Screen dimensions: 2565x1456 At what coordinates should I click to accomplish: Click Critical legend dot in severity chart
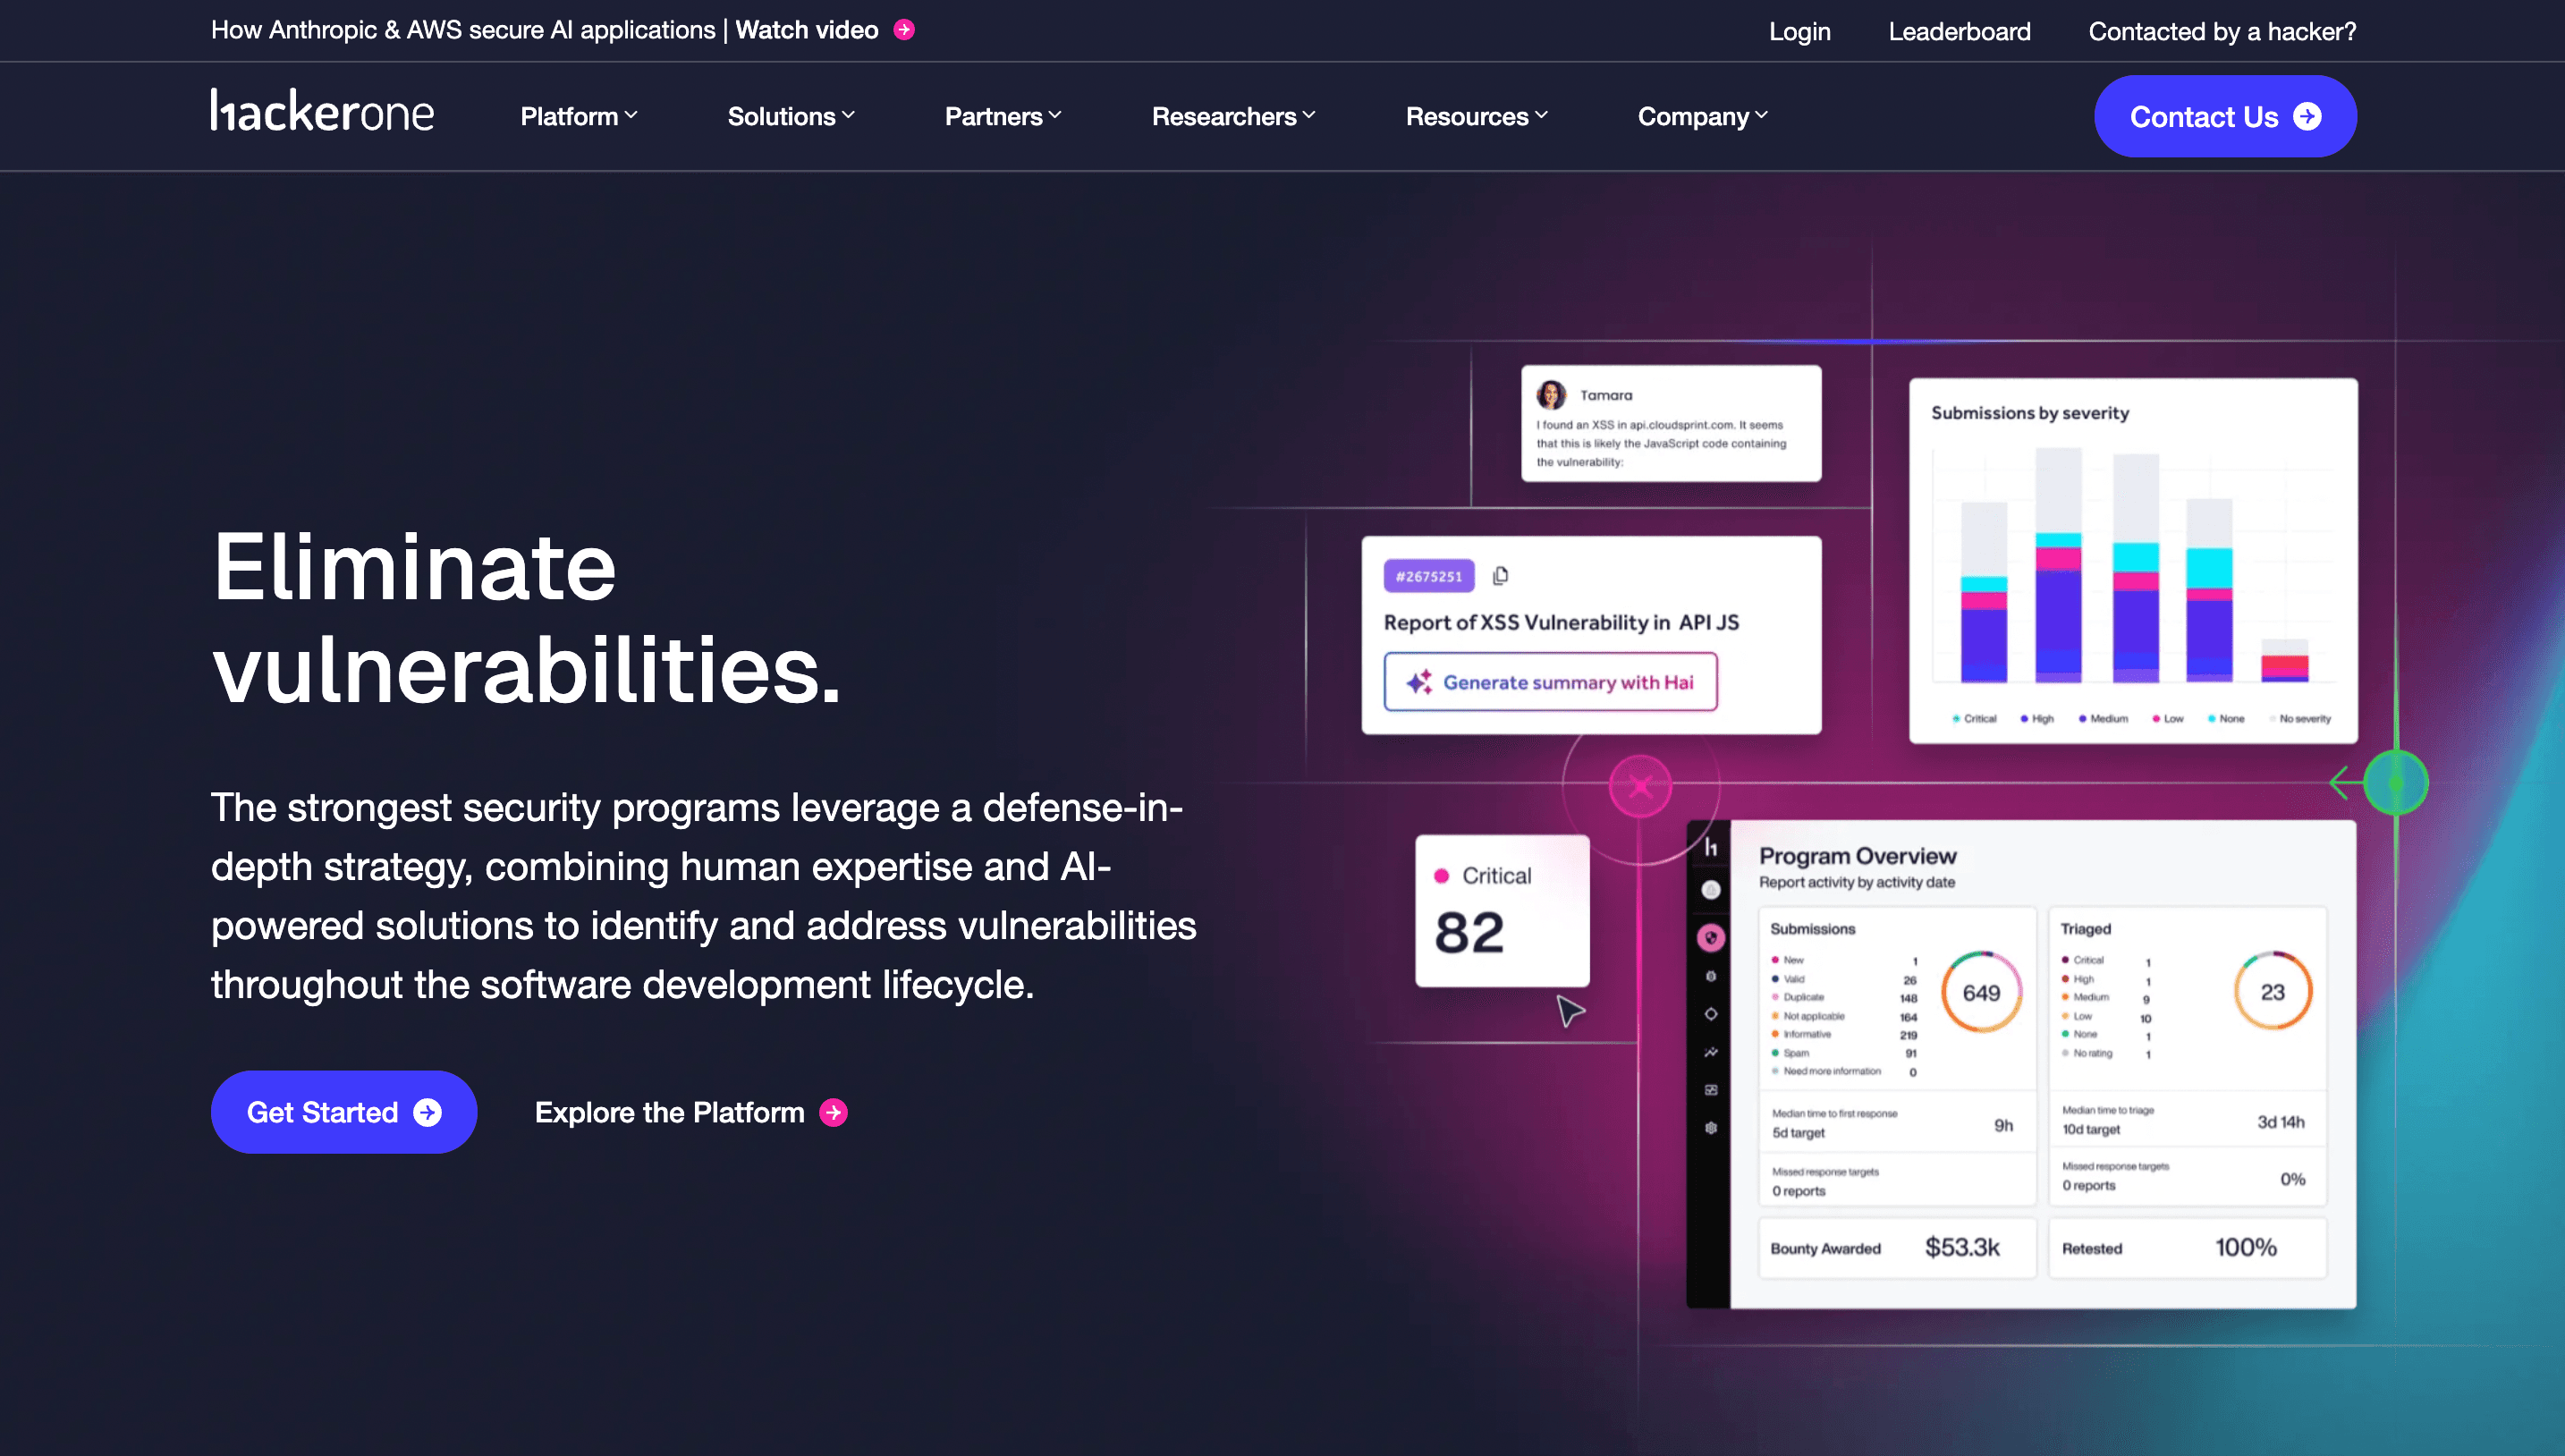point(1956,719)
